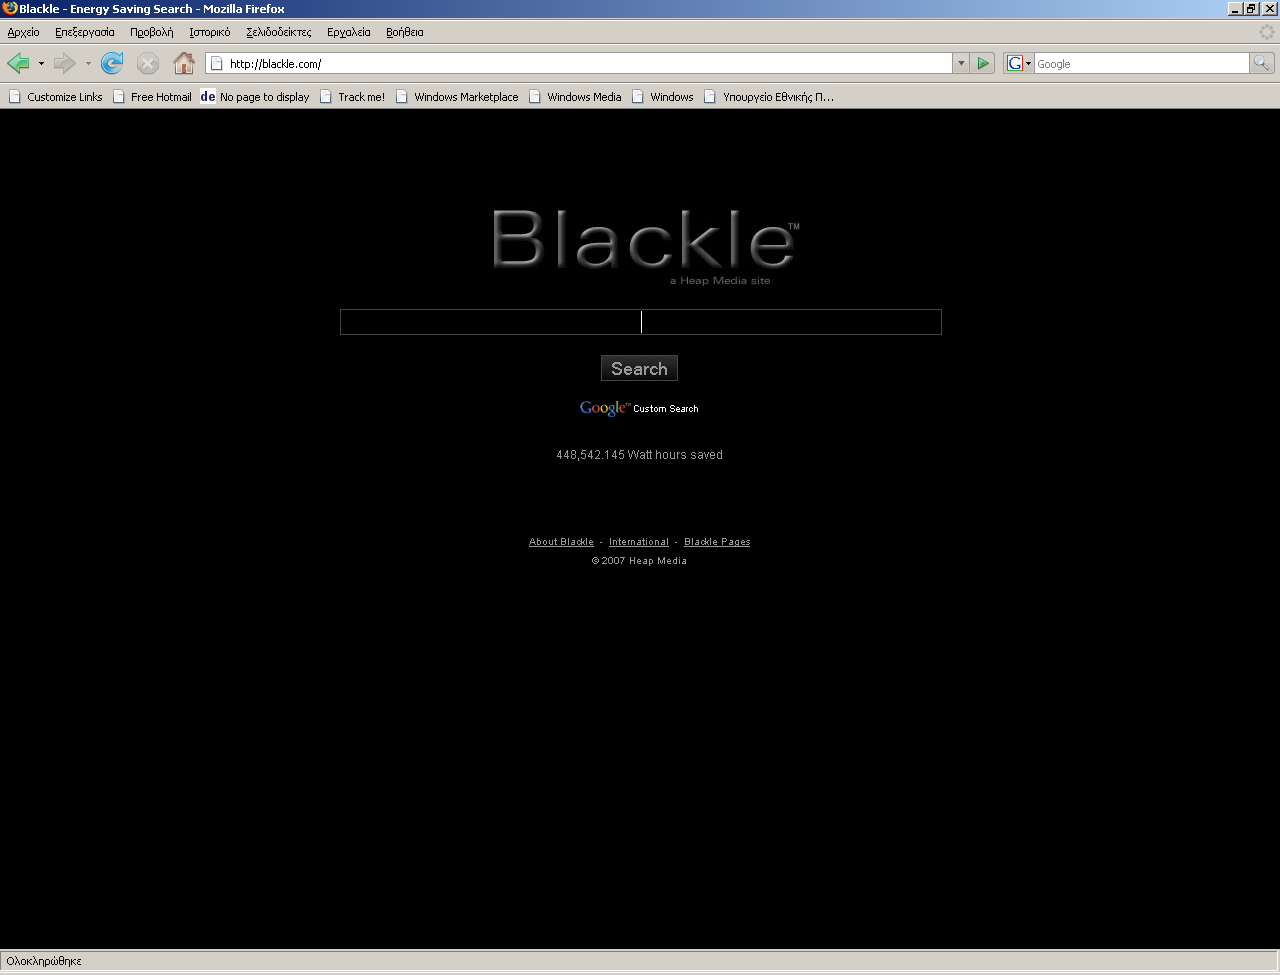
Task: Click the Blackle search text field
Action: (640, 322)
